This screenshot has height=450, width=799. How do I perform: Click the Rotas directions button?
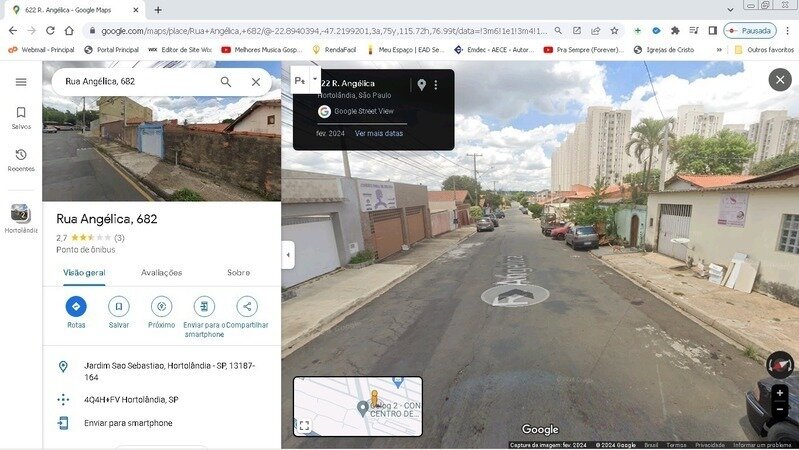pyautogui.click(x=76, y=307)
